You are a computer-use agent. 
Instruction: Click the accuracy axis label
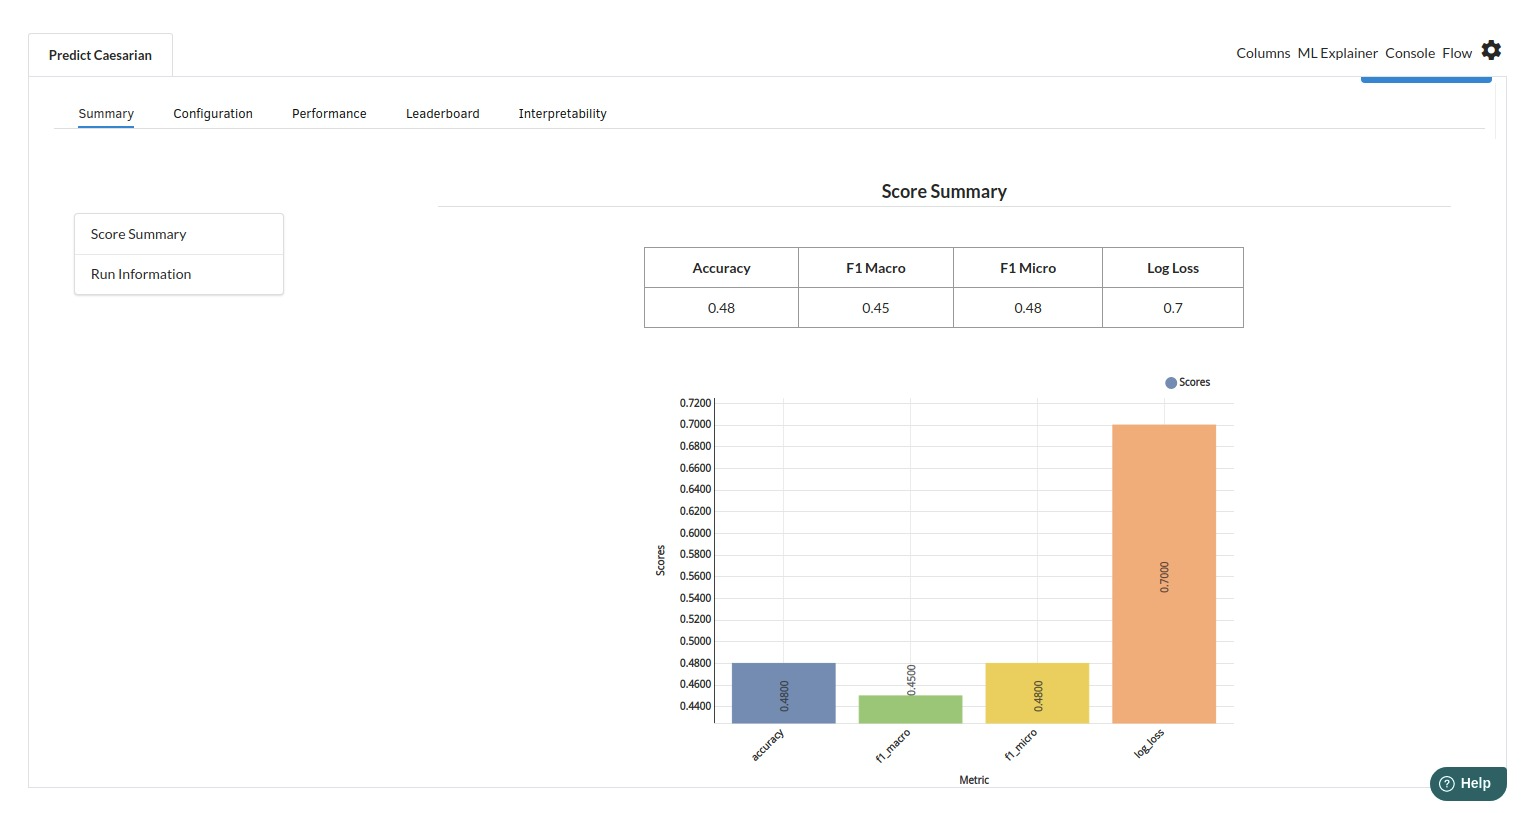pos(768,745)
